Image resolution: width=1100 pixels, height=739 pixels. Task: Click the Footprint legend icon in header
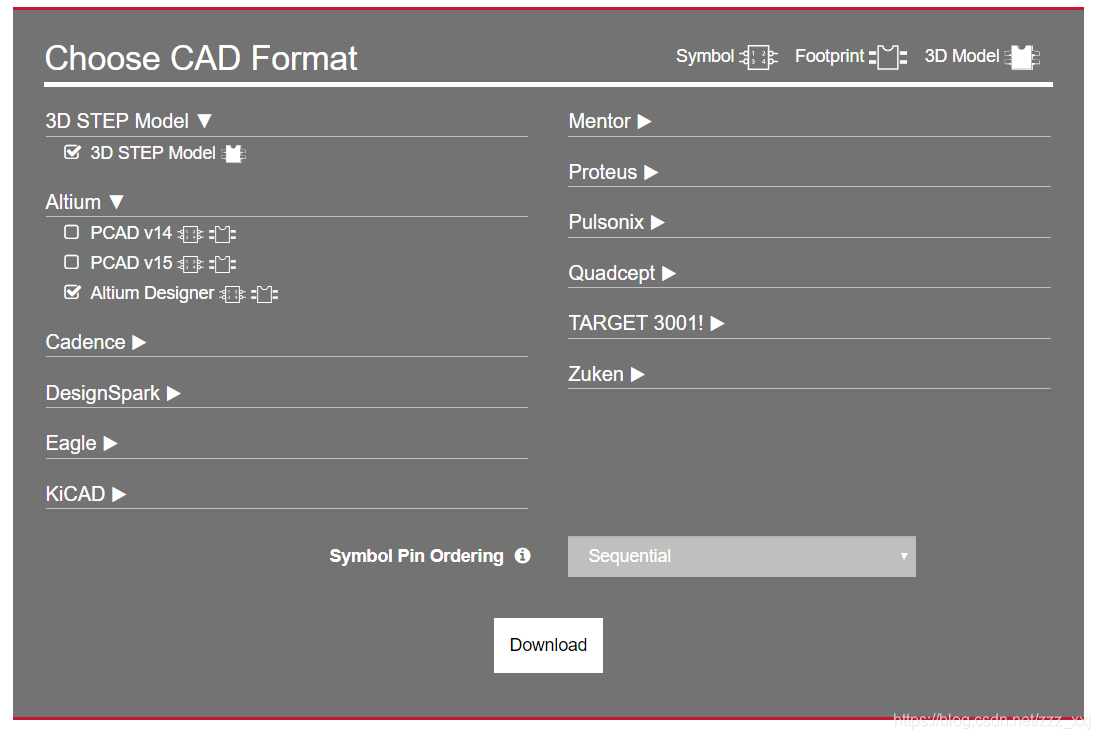click(x=887, y=57)
